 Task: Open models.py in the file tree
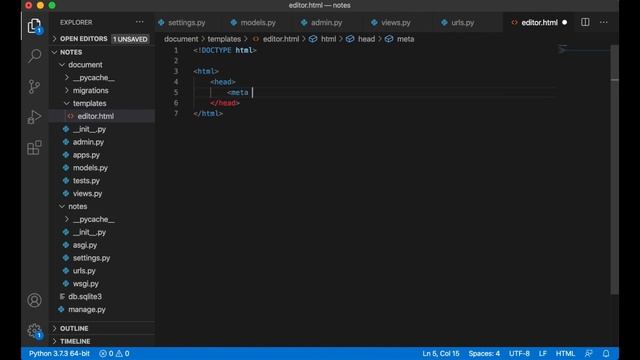tap(102, 168)
